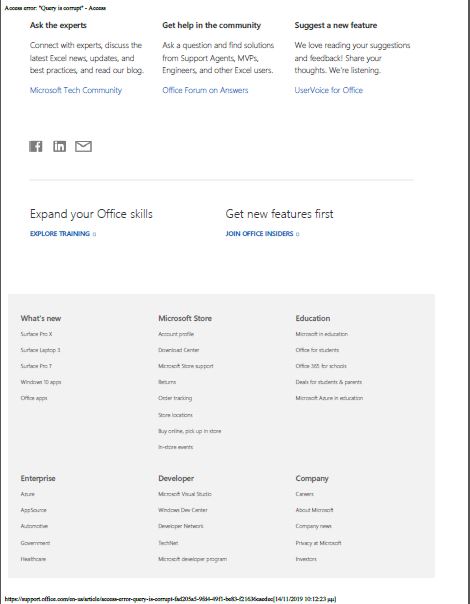Open the Microsoft developer program link
Screen dimensions: 470x604
pos(193,559)
